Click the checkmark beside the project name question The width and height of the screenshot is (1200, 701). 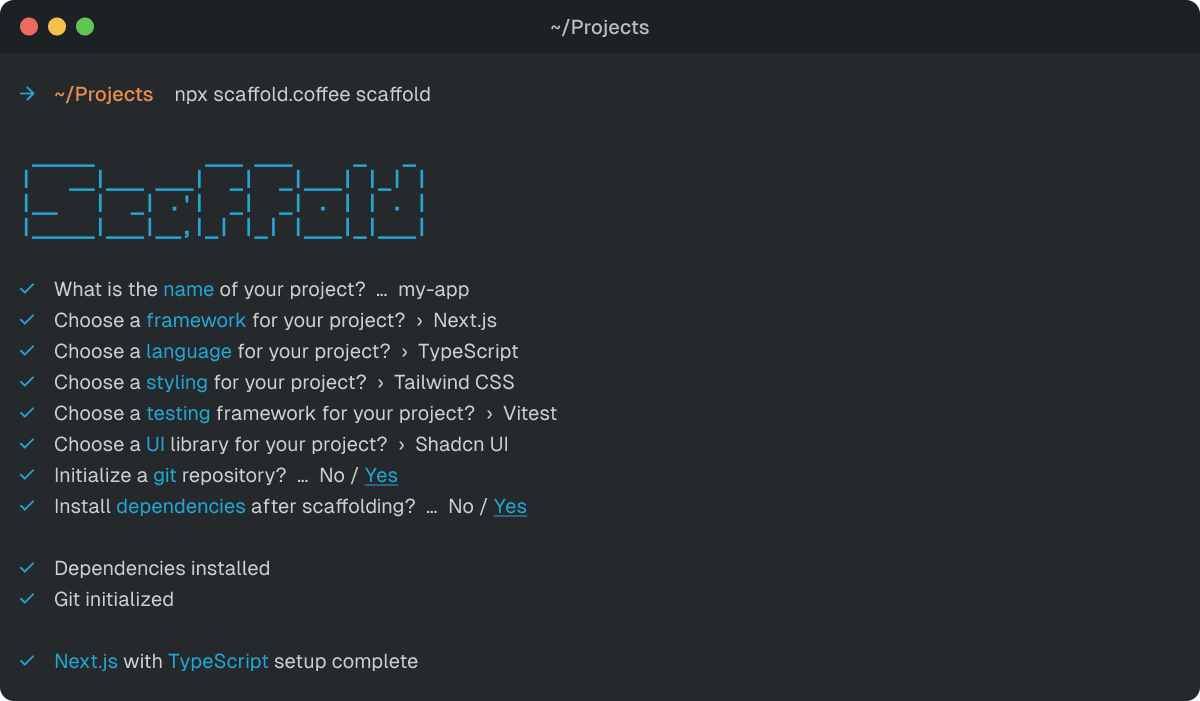(x=27, y=290)
